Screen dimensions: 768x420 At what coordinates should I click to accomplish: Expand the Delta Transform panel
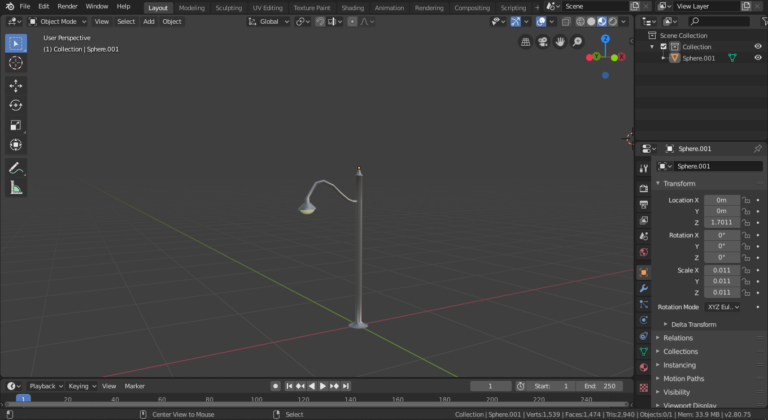click(692, 324)
